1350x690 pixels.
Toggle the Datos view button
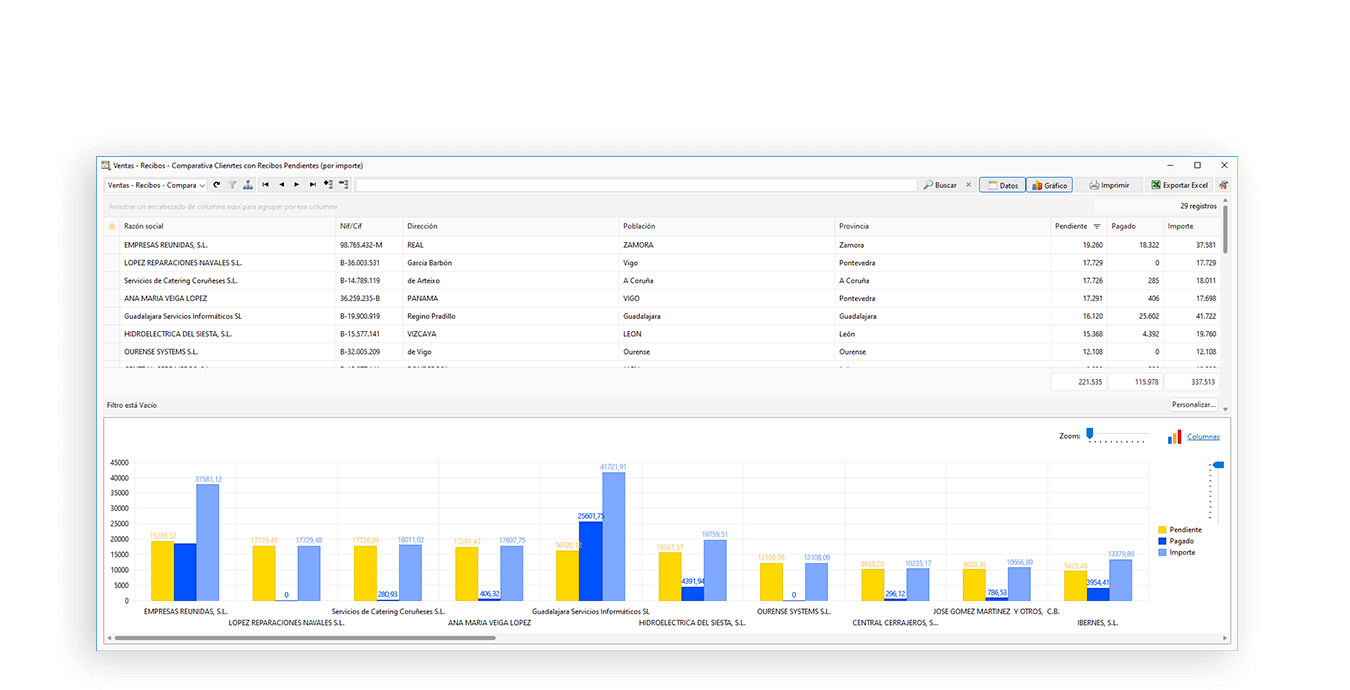(1002, 185)
